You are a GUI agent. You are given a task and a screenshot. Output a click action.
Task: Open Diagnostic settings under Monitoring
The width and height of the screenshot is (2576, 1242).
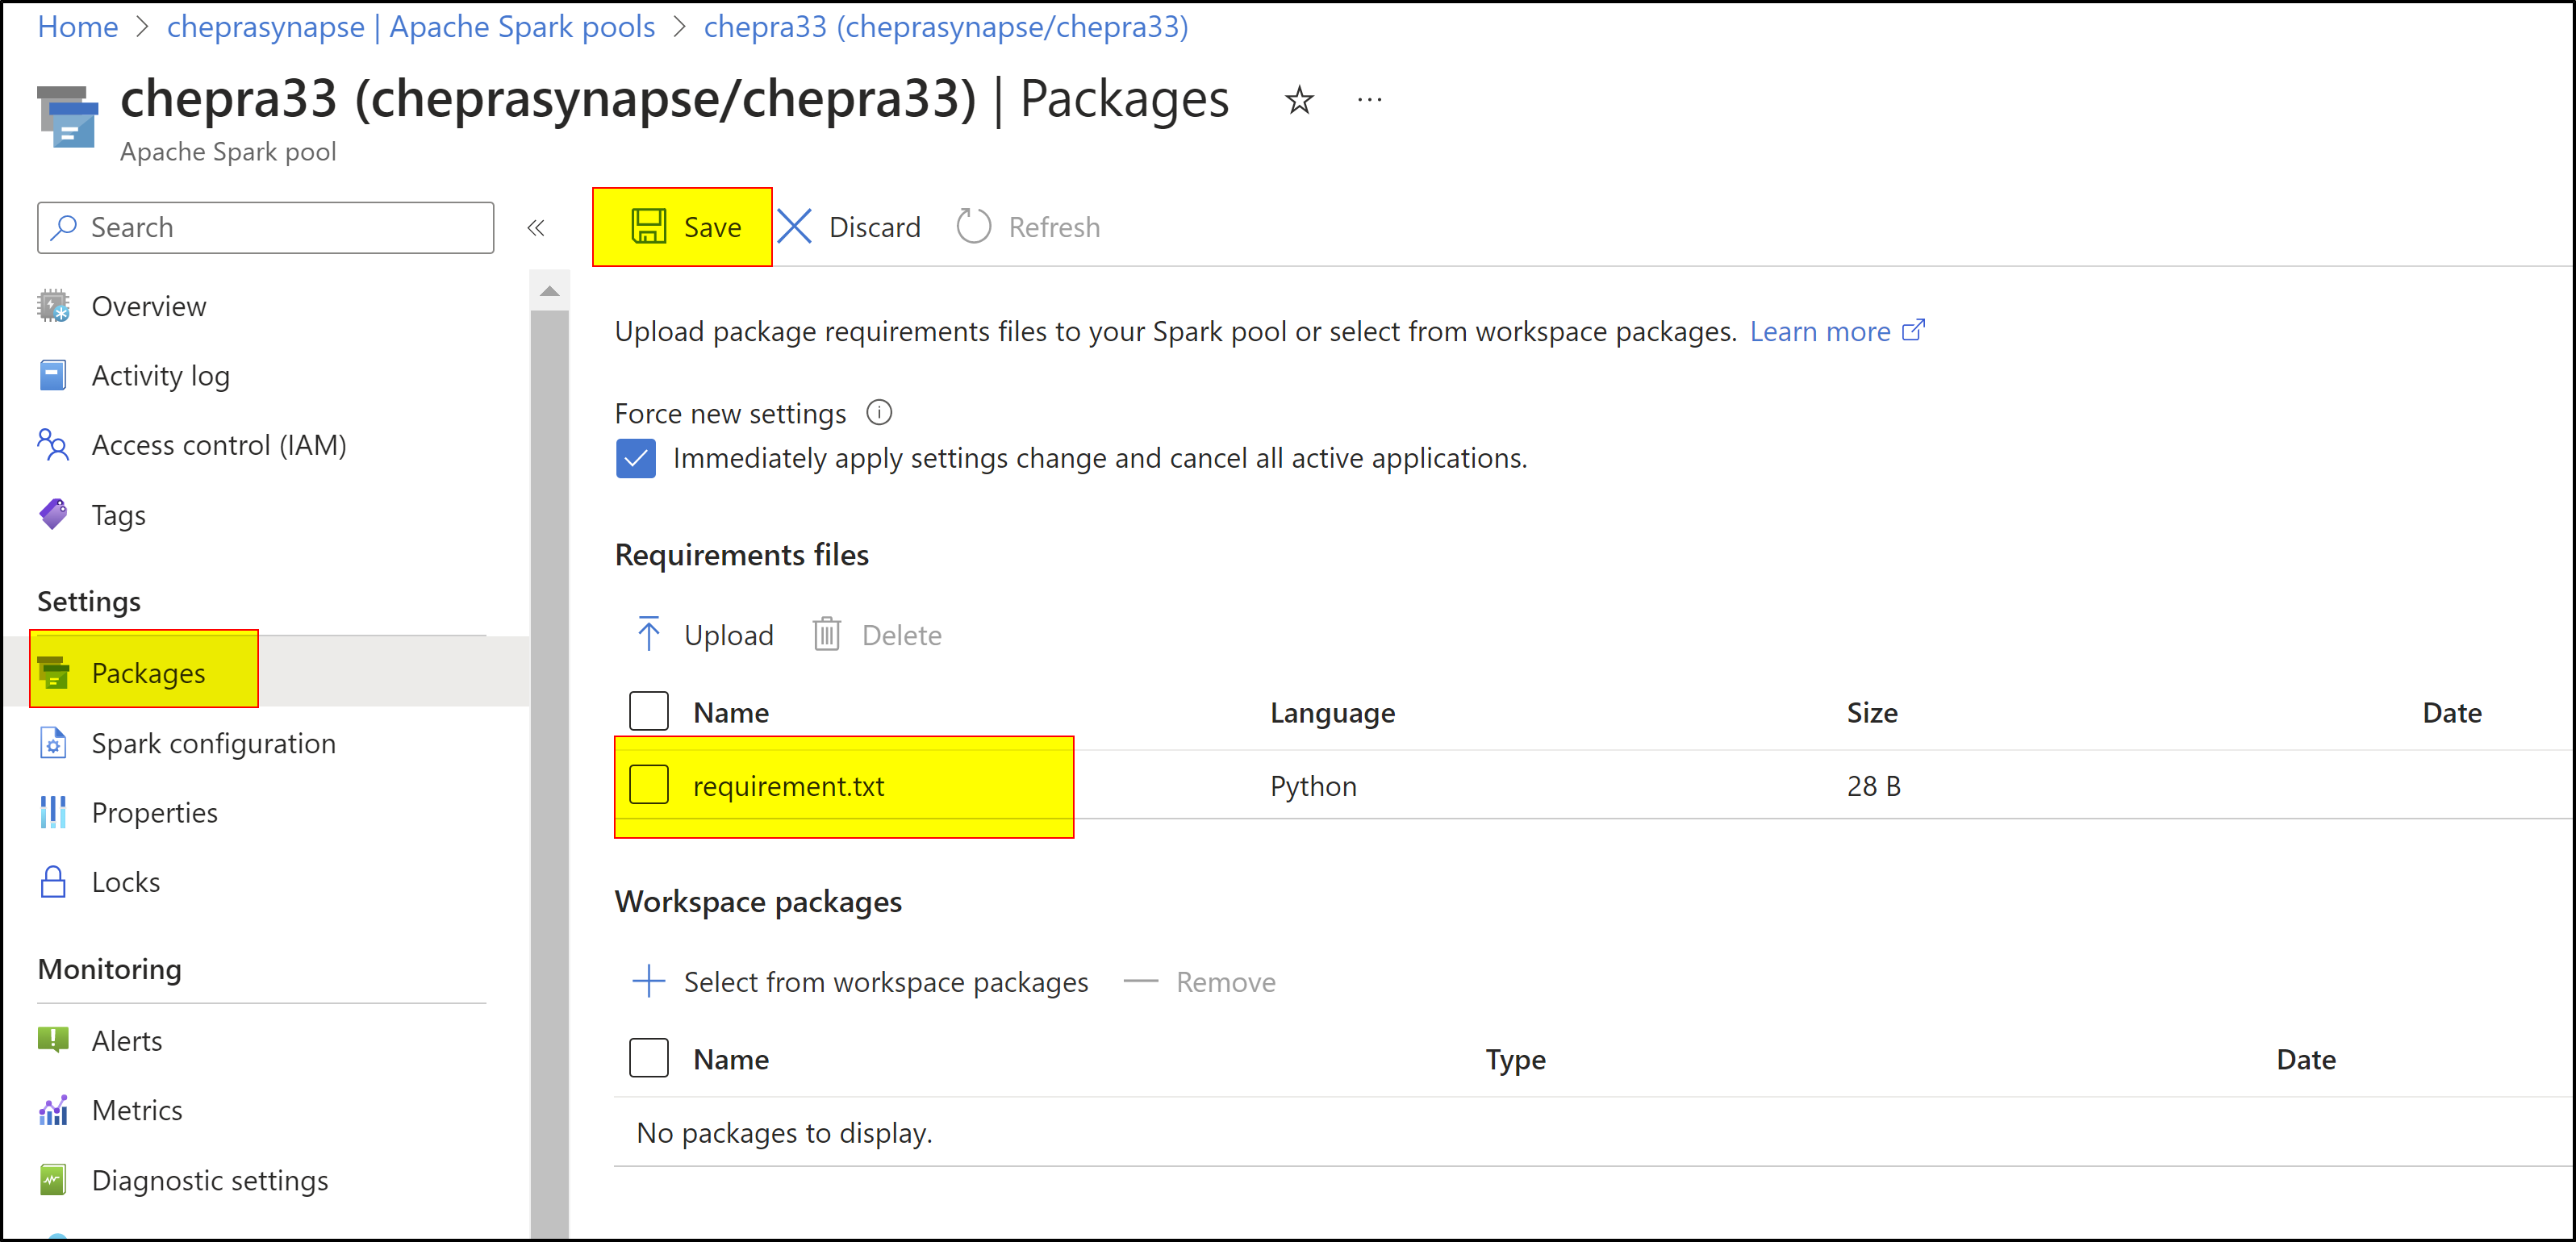[209, 1180]
